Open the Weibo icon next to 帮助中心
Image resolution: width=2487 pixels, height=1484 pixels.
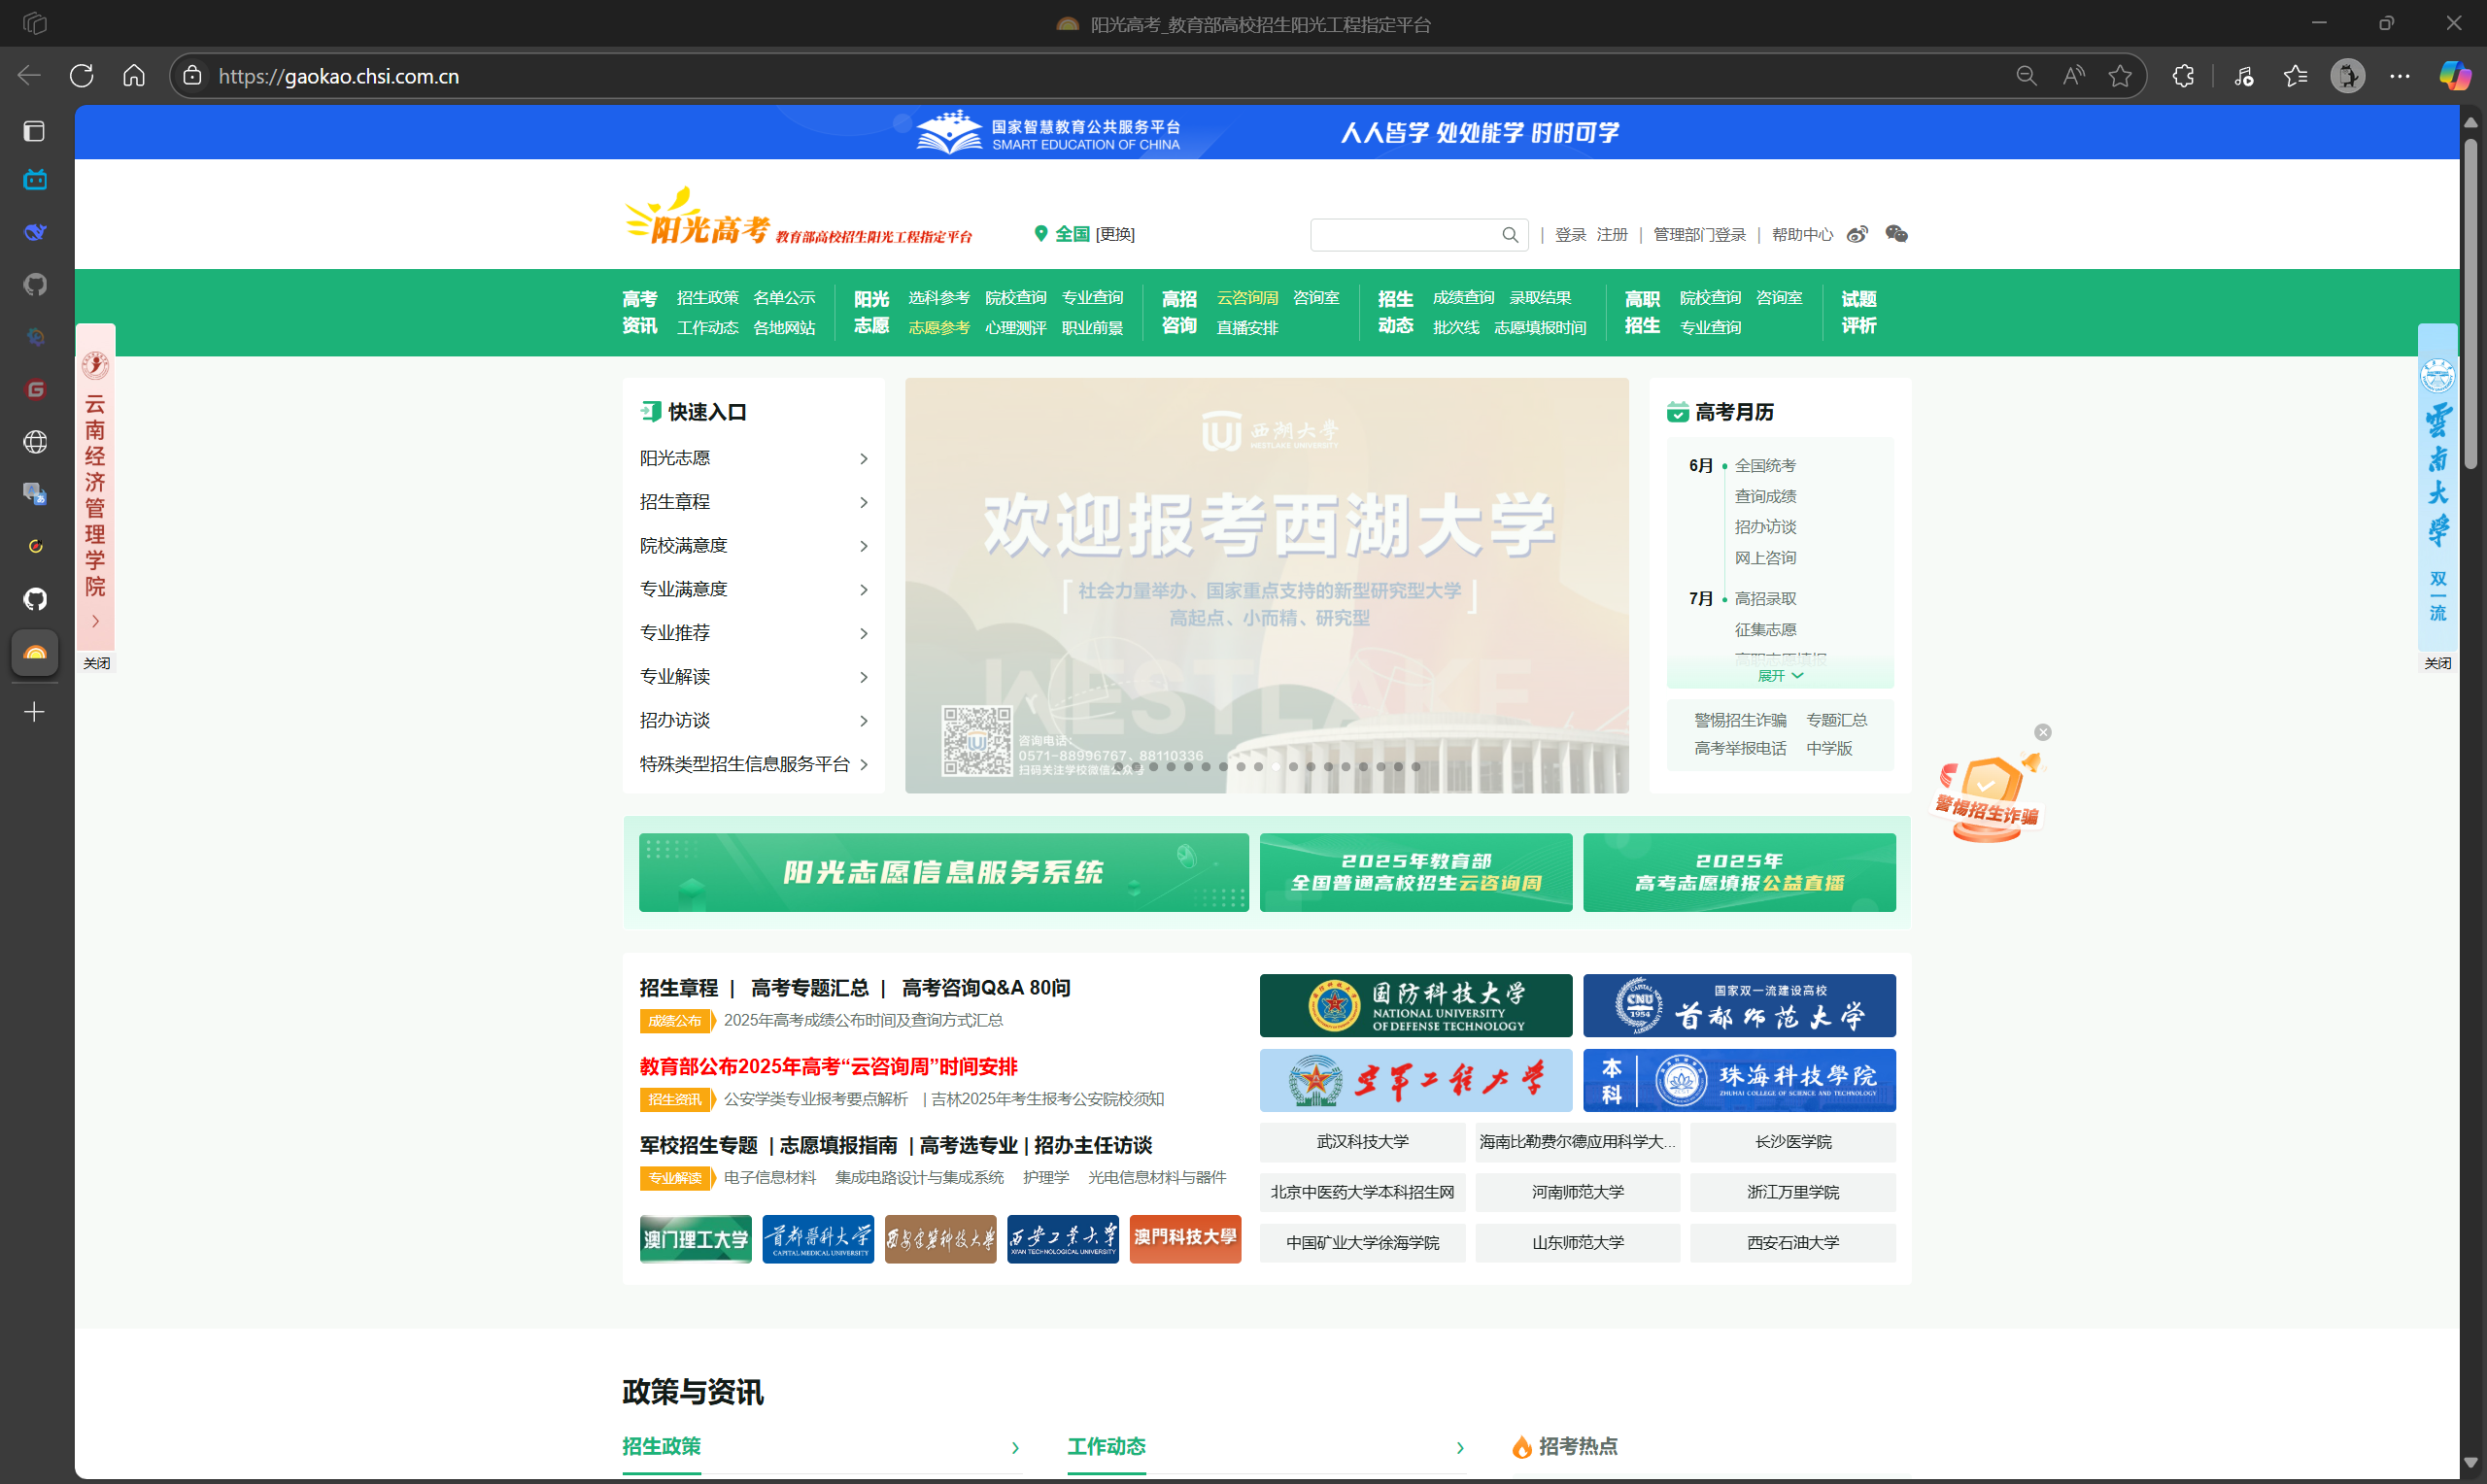click(1858, 233)
